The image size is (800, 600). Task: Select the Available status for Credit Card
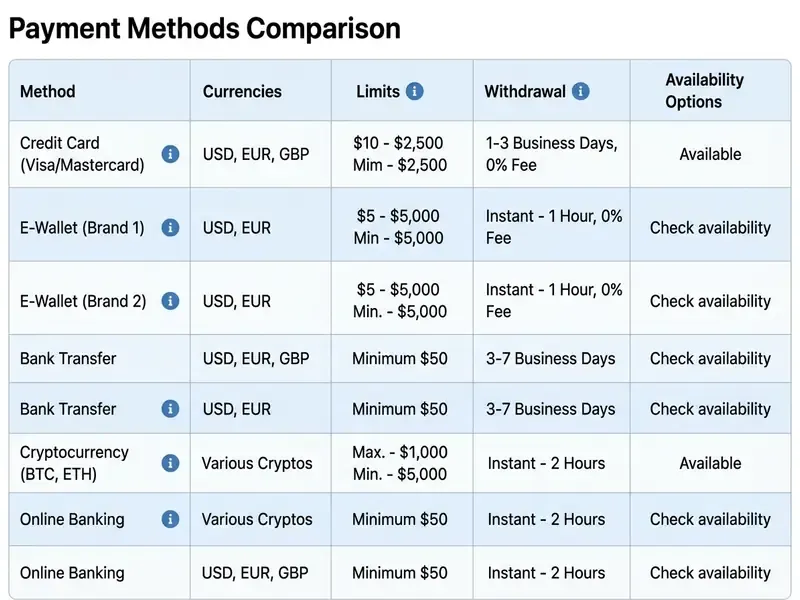[x=710, y=154]
